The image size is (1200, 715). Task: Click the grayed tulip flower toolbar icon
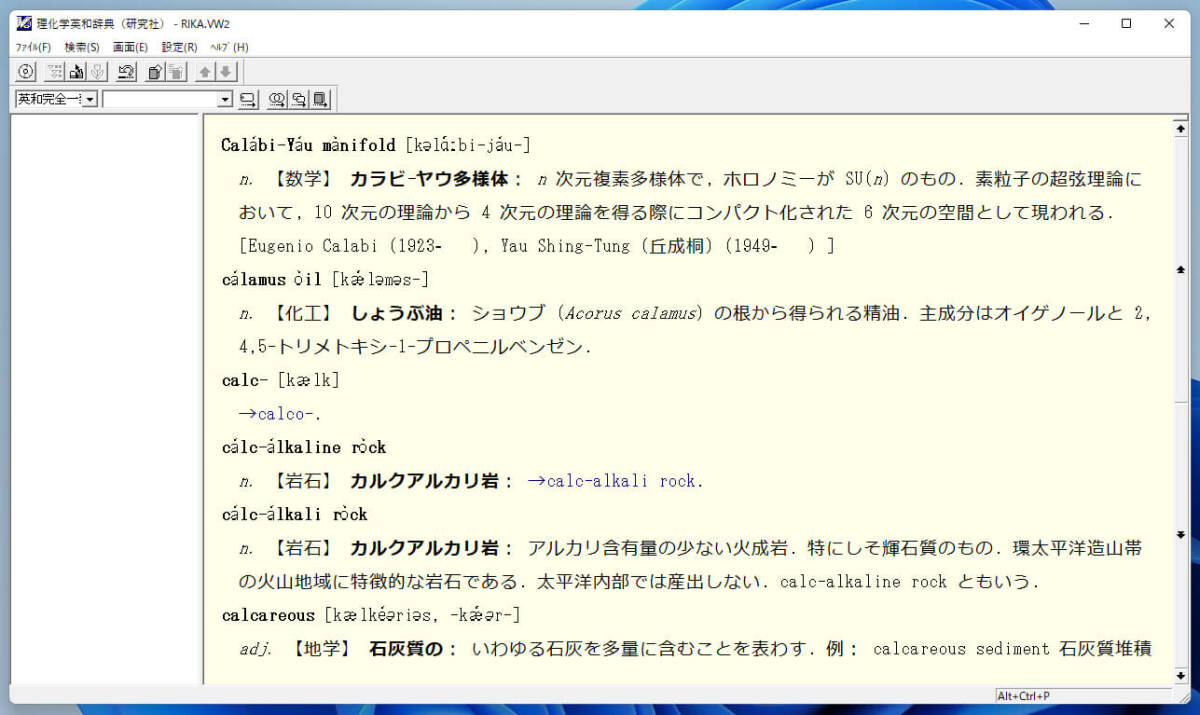(x=97, y=71)
